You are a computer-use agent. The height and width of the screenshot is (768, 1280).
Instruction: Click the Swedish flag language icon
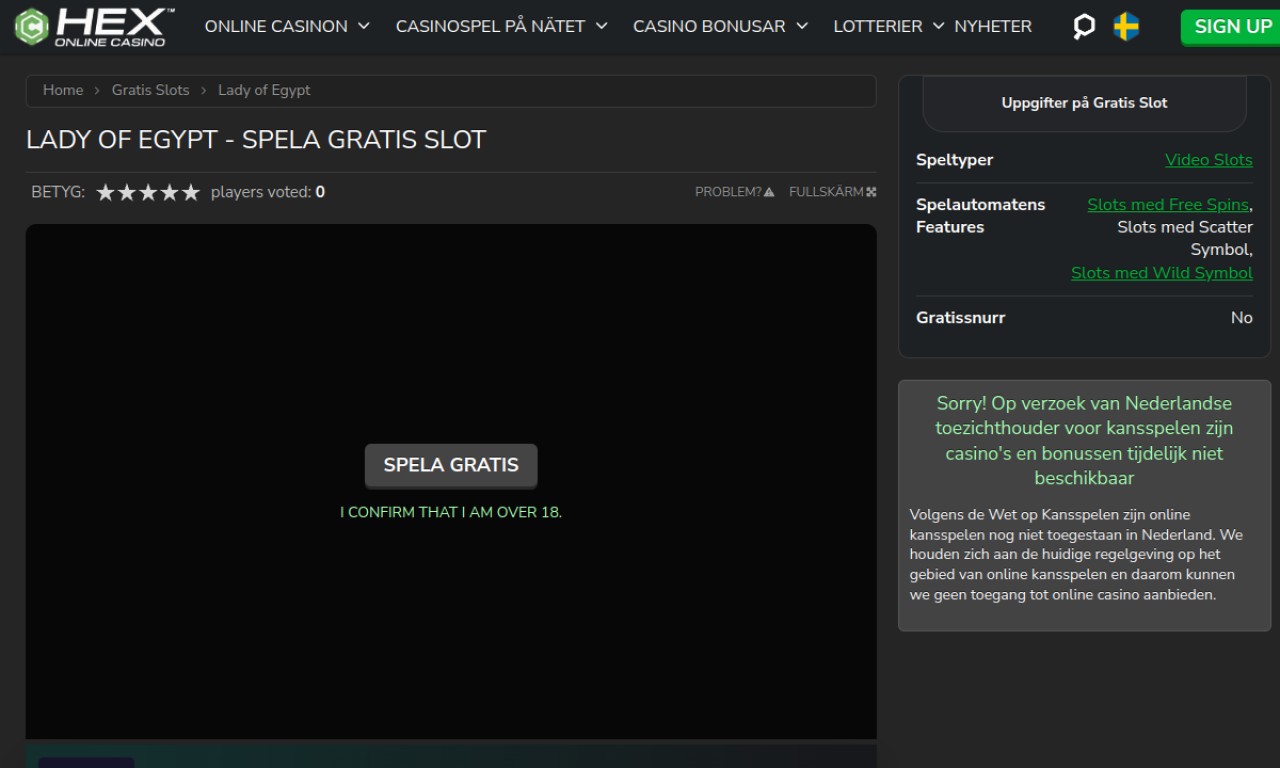(1127, 27)
